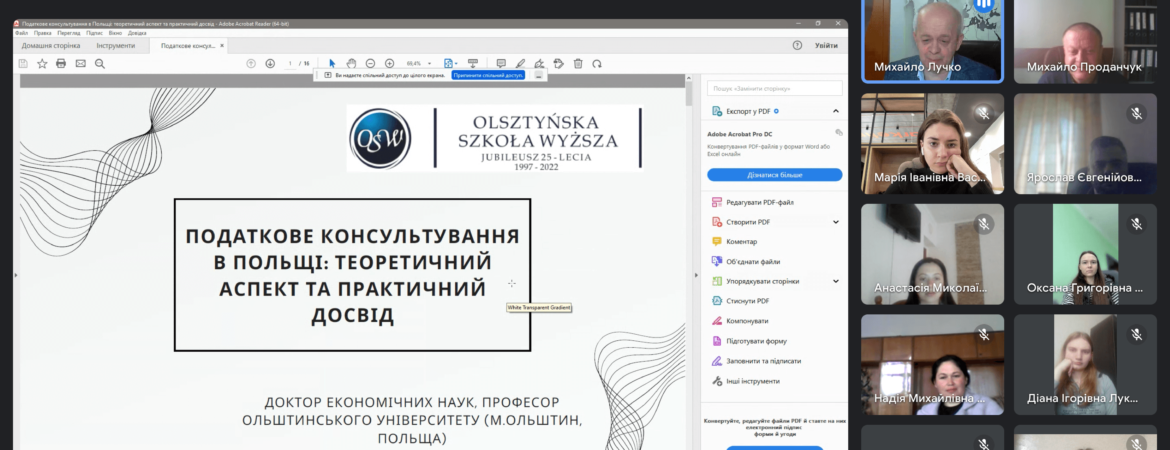
Task: Open the Правка menu
Action: [x=43, y=33]
